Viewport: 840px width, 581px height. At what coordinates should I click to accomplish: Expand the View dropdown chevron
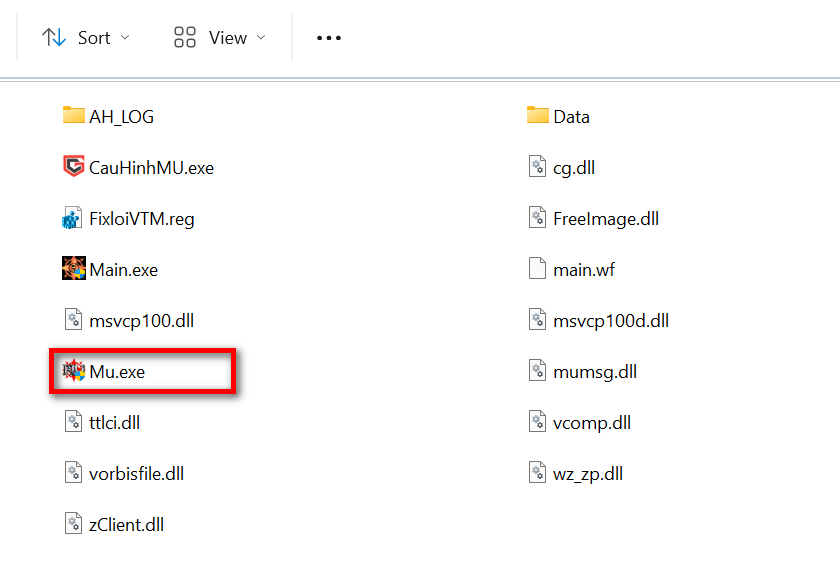coord(261,38)
